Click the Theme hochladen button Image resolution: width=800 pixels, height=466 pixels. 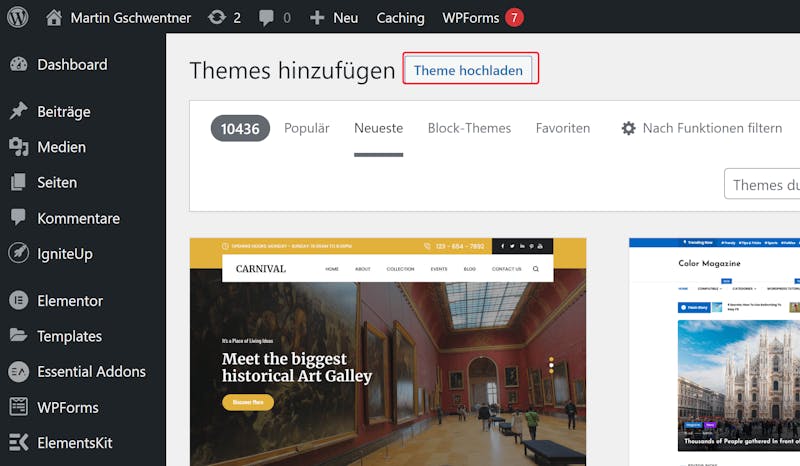[x=468, y=70]
